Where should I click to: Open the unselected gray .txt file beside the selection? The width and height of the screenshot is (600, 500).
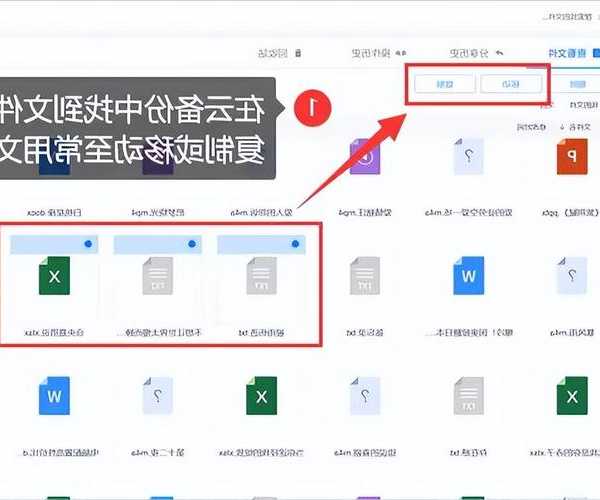[365, 275]
